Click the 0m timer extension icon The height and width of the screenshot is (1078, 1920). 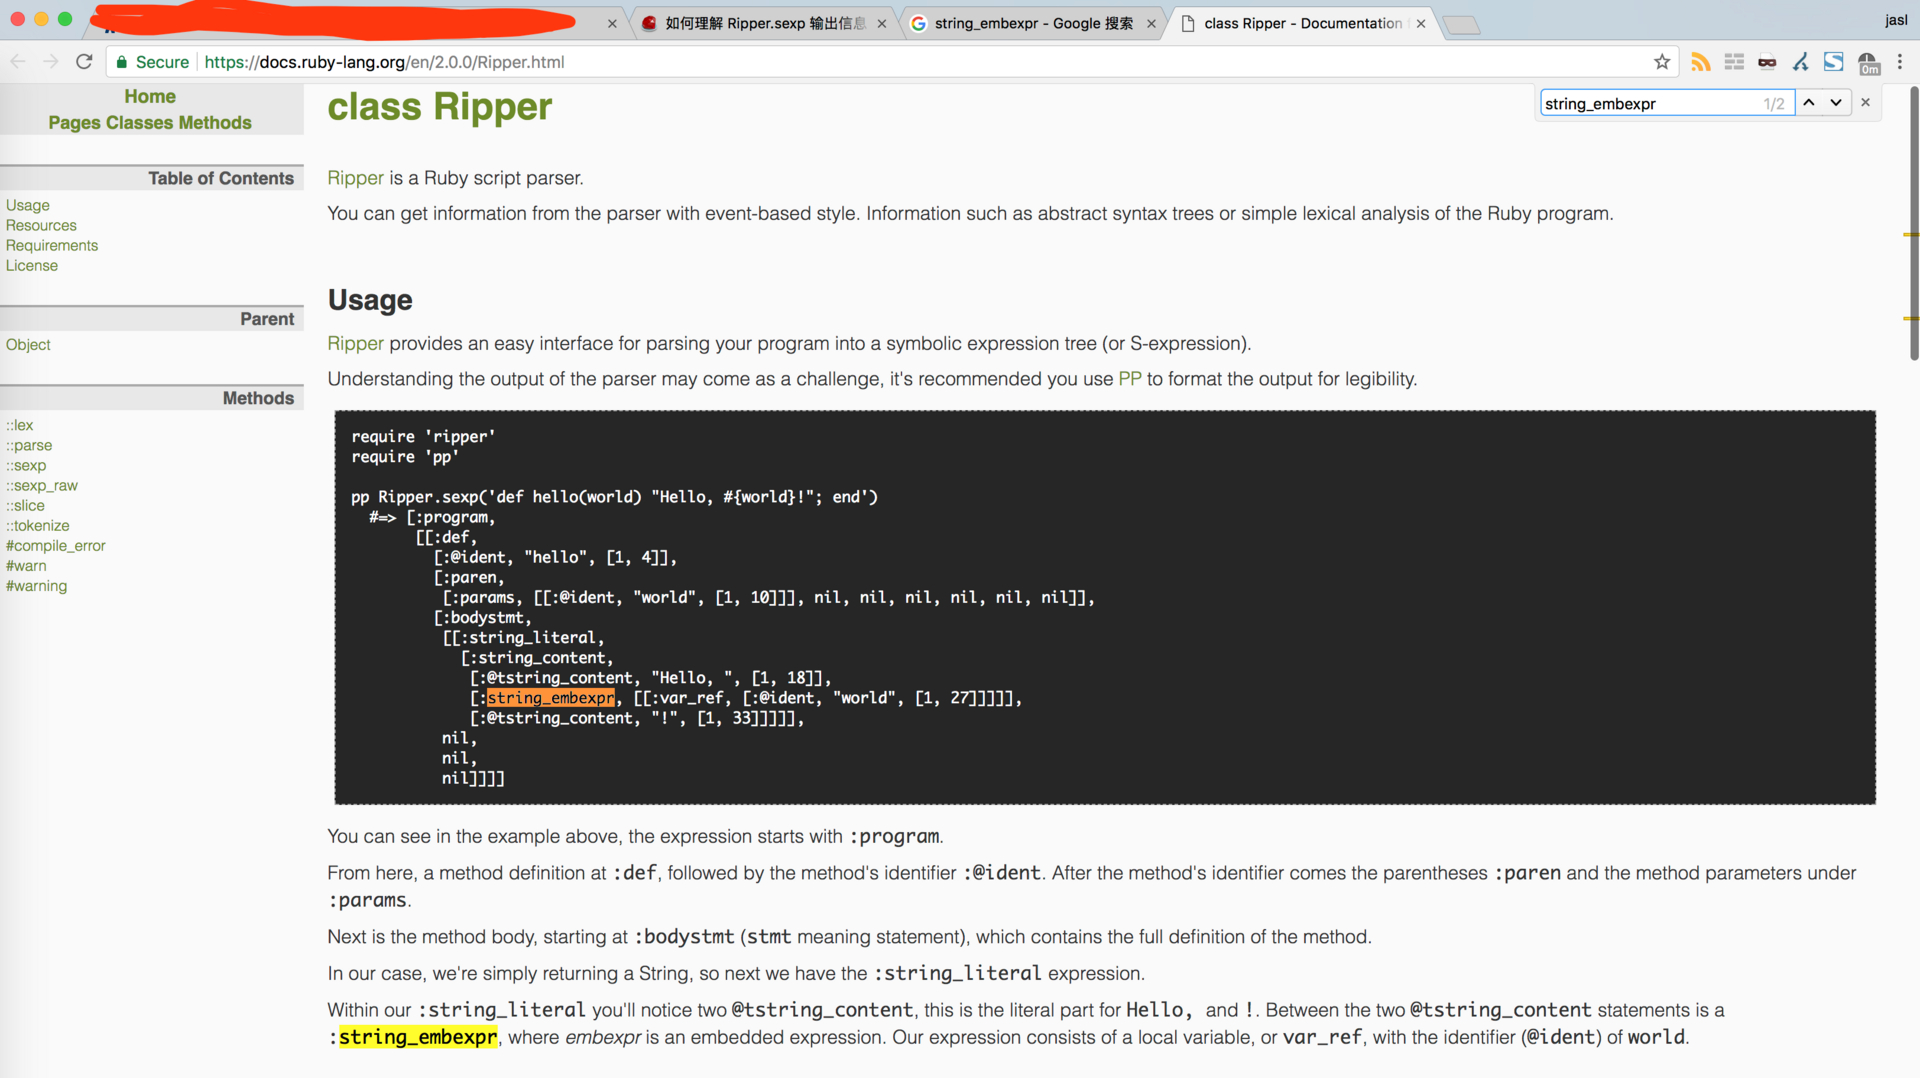point(1868,64)
